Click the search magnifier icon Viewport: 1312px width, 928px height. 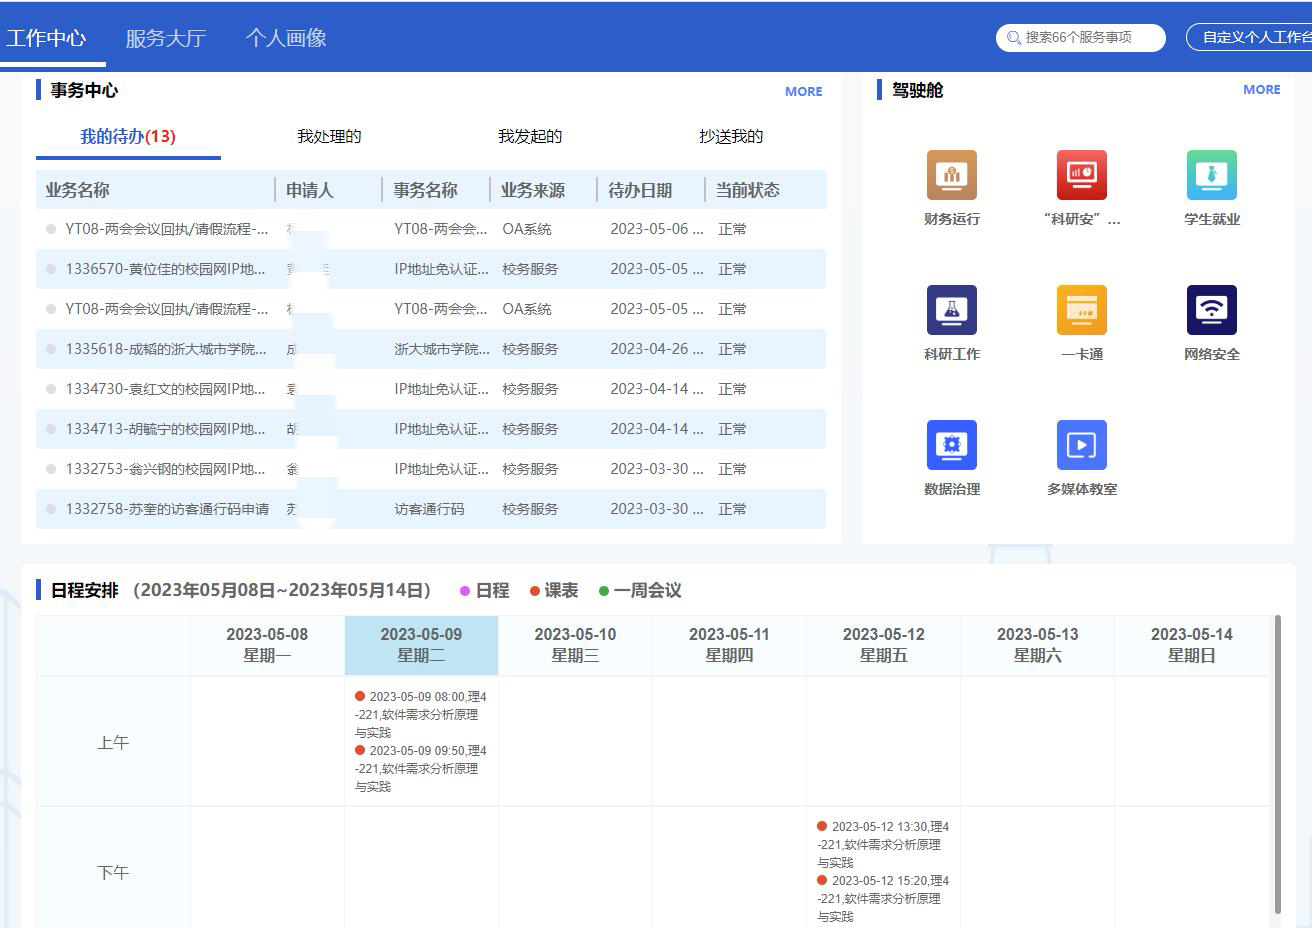(1014, 38)
